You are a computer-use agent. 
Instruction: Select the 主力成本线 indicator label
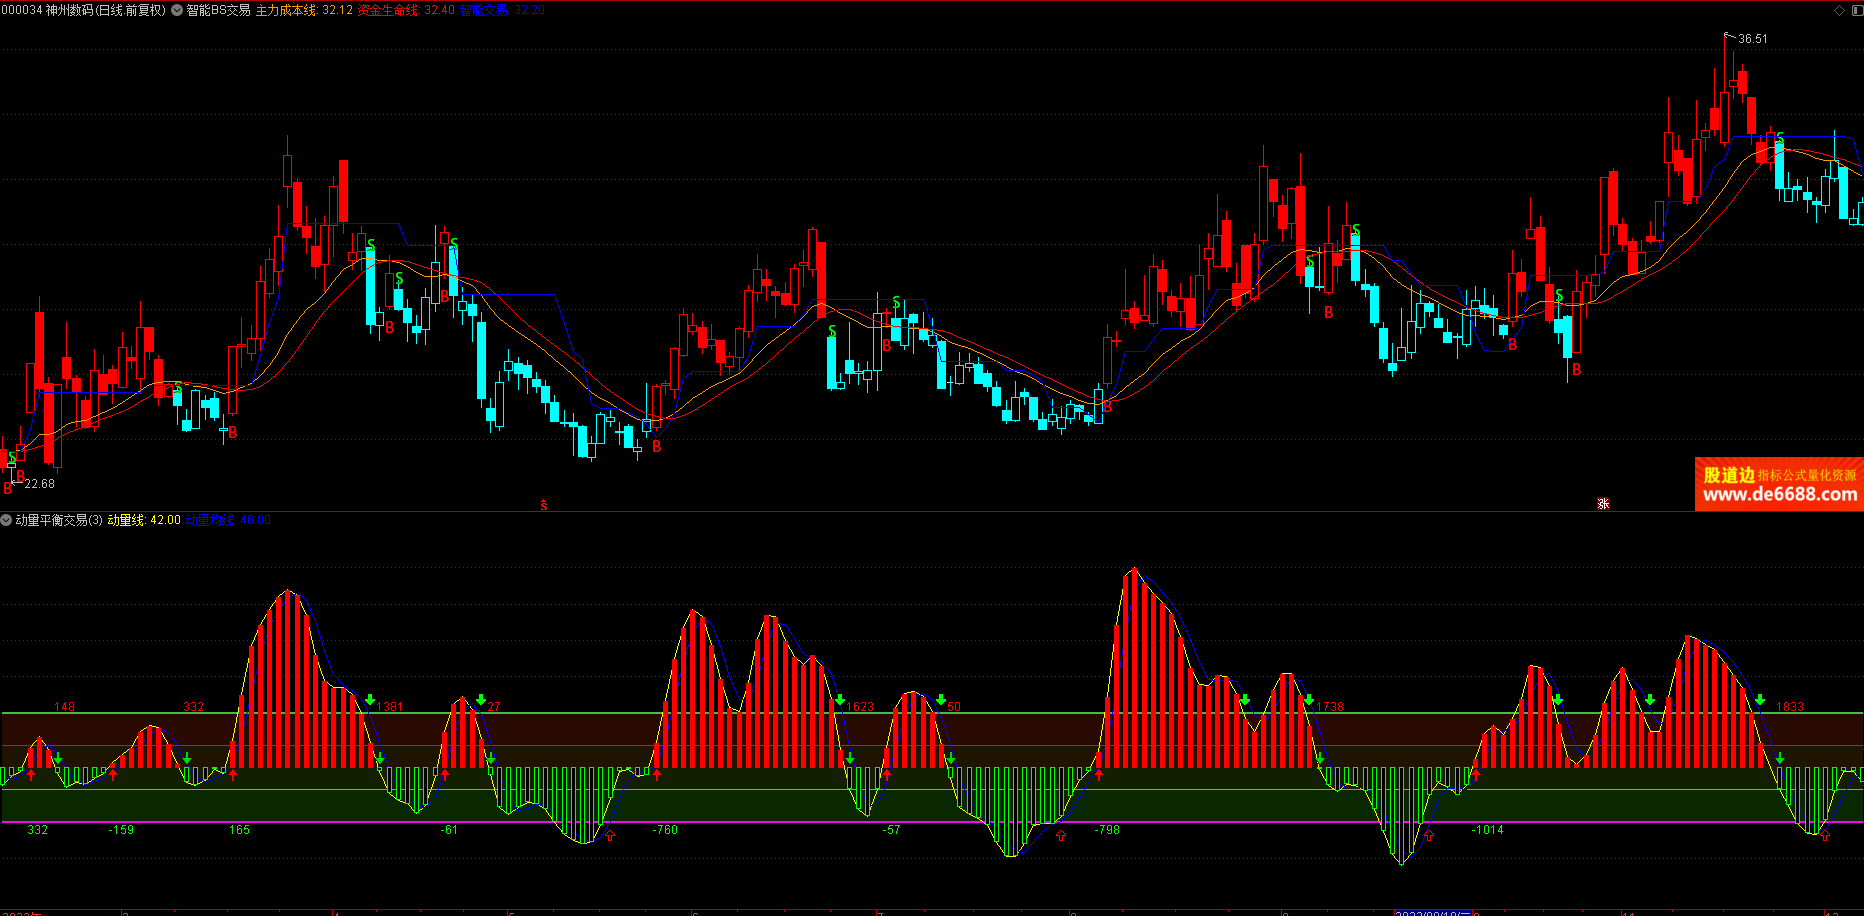(286, 10)
